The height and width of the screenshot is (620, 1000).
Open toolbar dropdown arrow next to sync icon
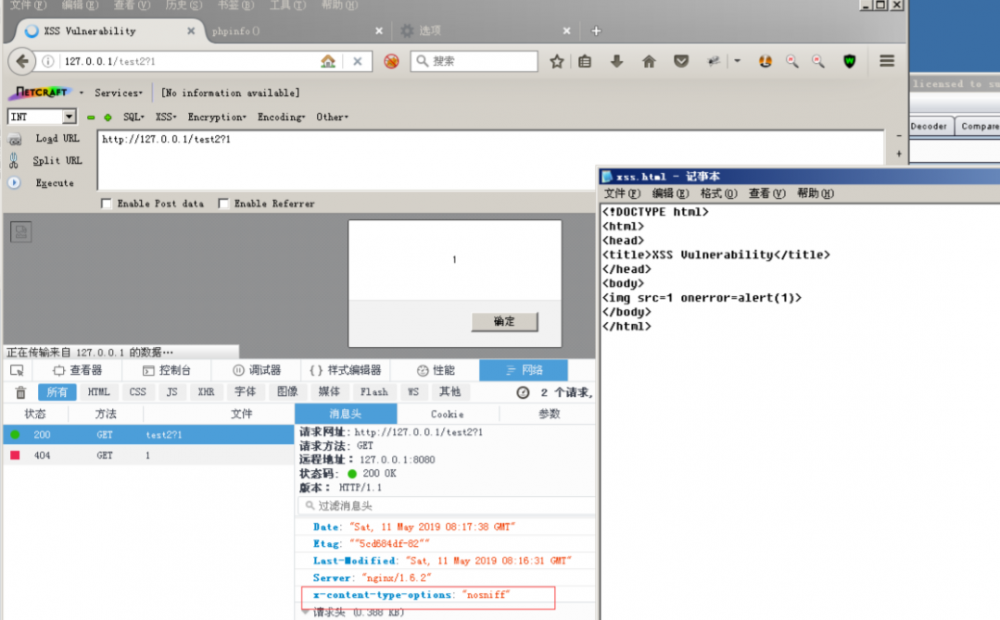click(737, 61)
